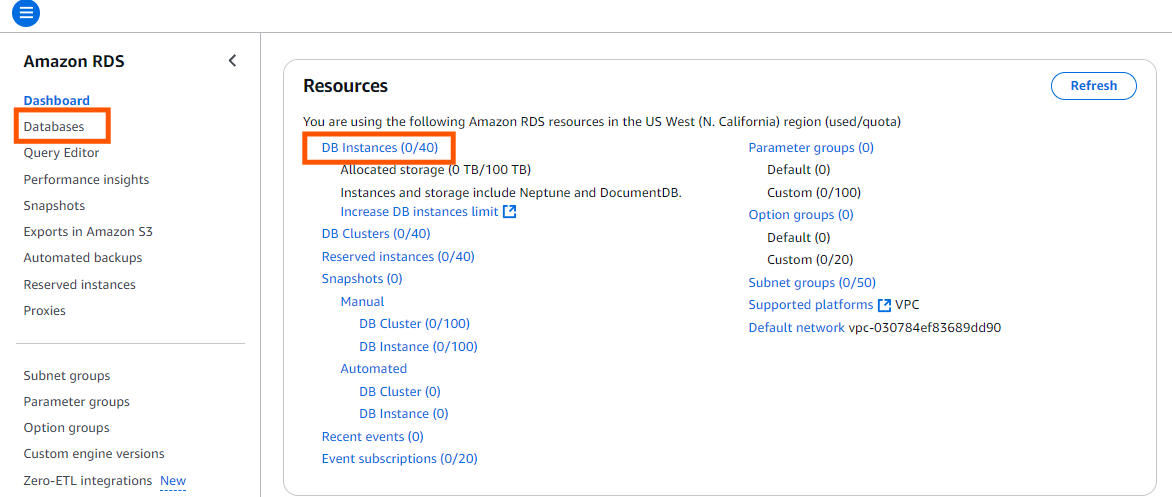Click the Manual snapshots link

pyautogui.click(x=363, y=302)
